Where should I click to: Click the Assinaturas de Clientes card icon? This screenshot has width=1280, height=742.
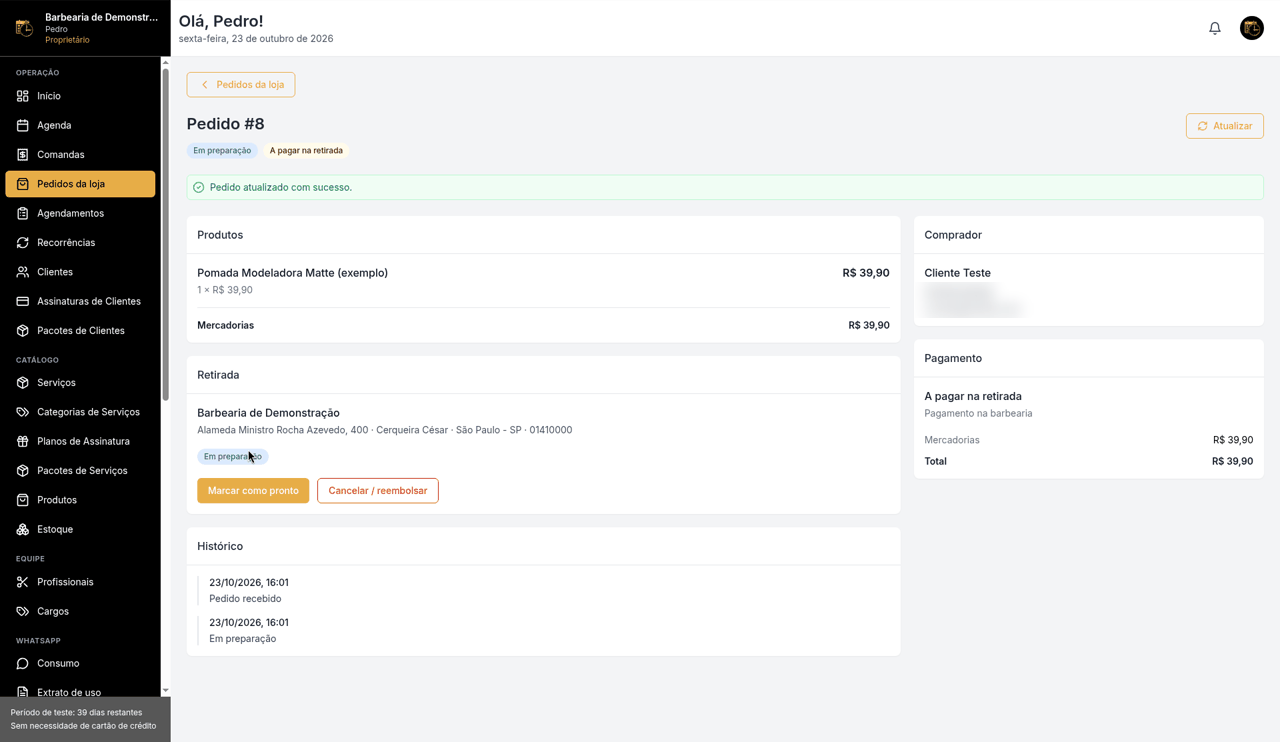point(23,301)
